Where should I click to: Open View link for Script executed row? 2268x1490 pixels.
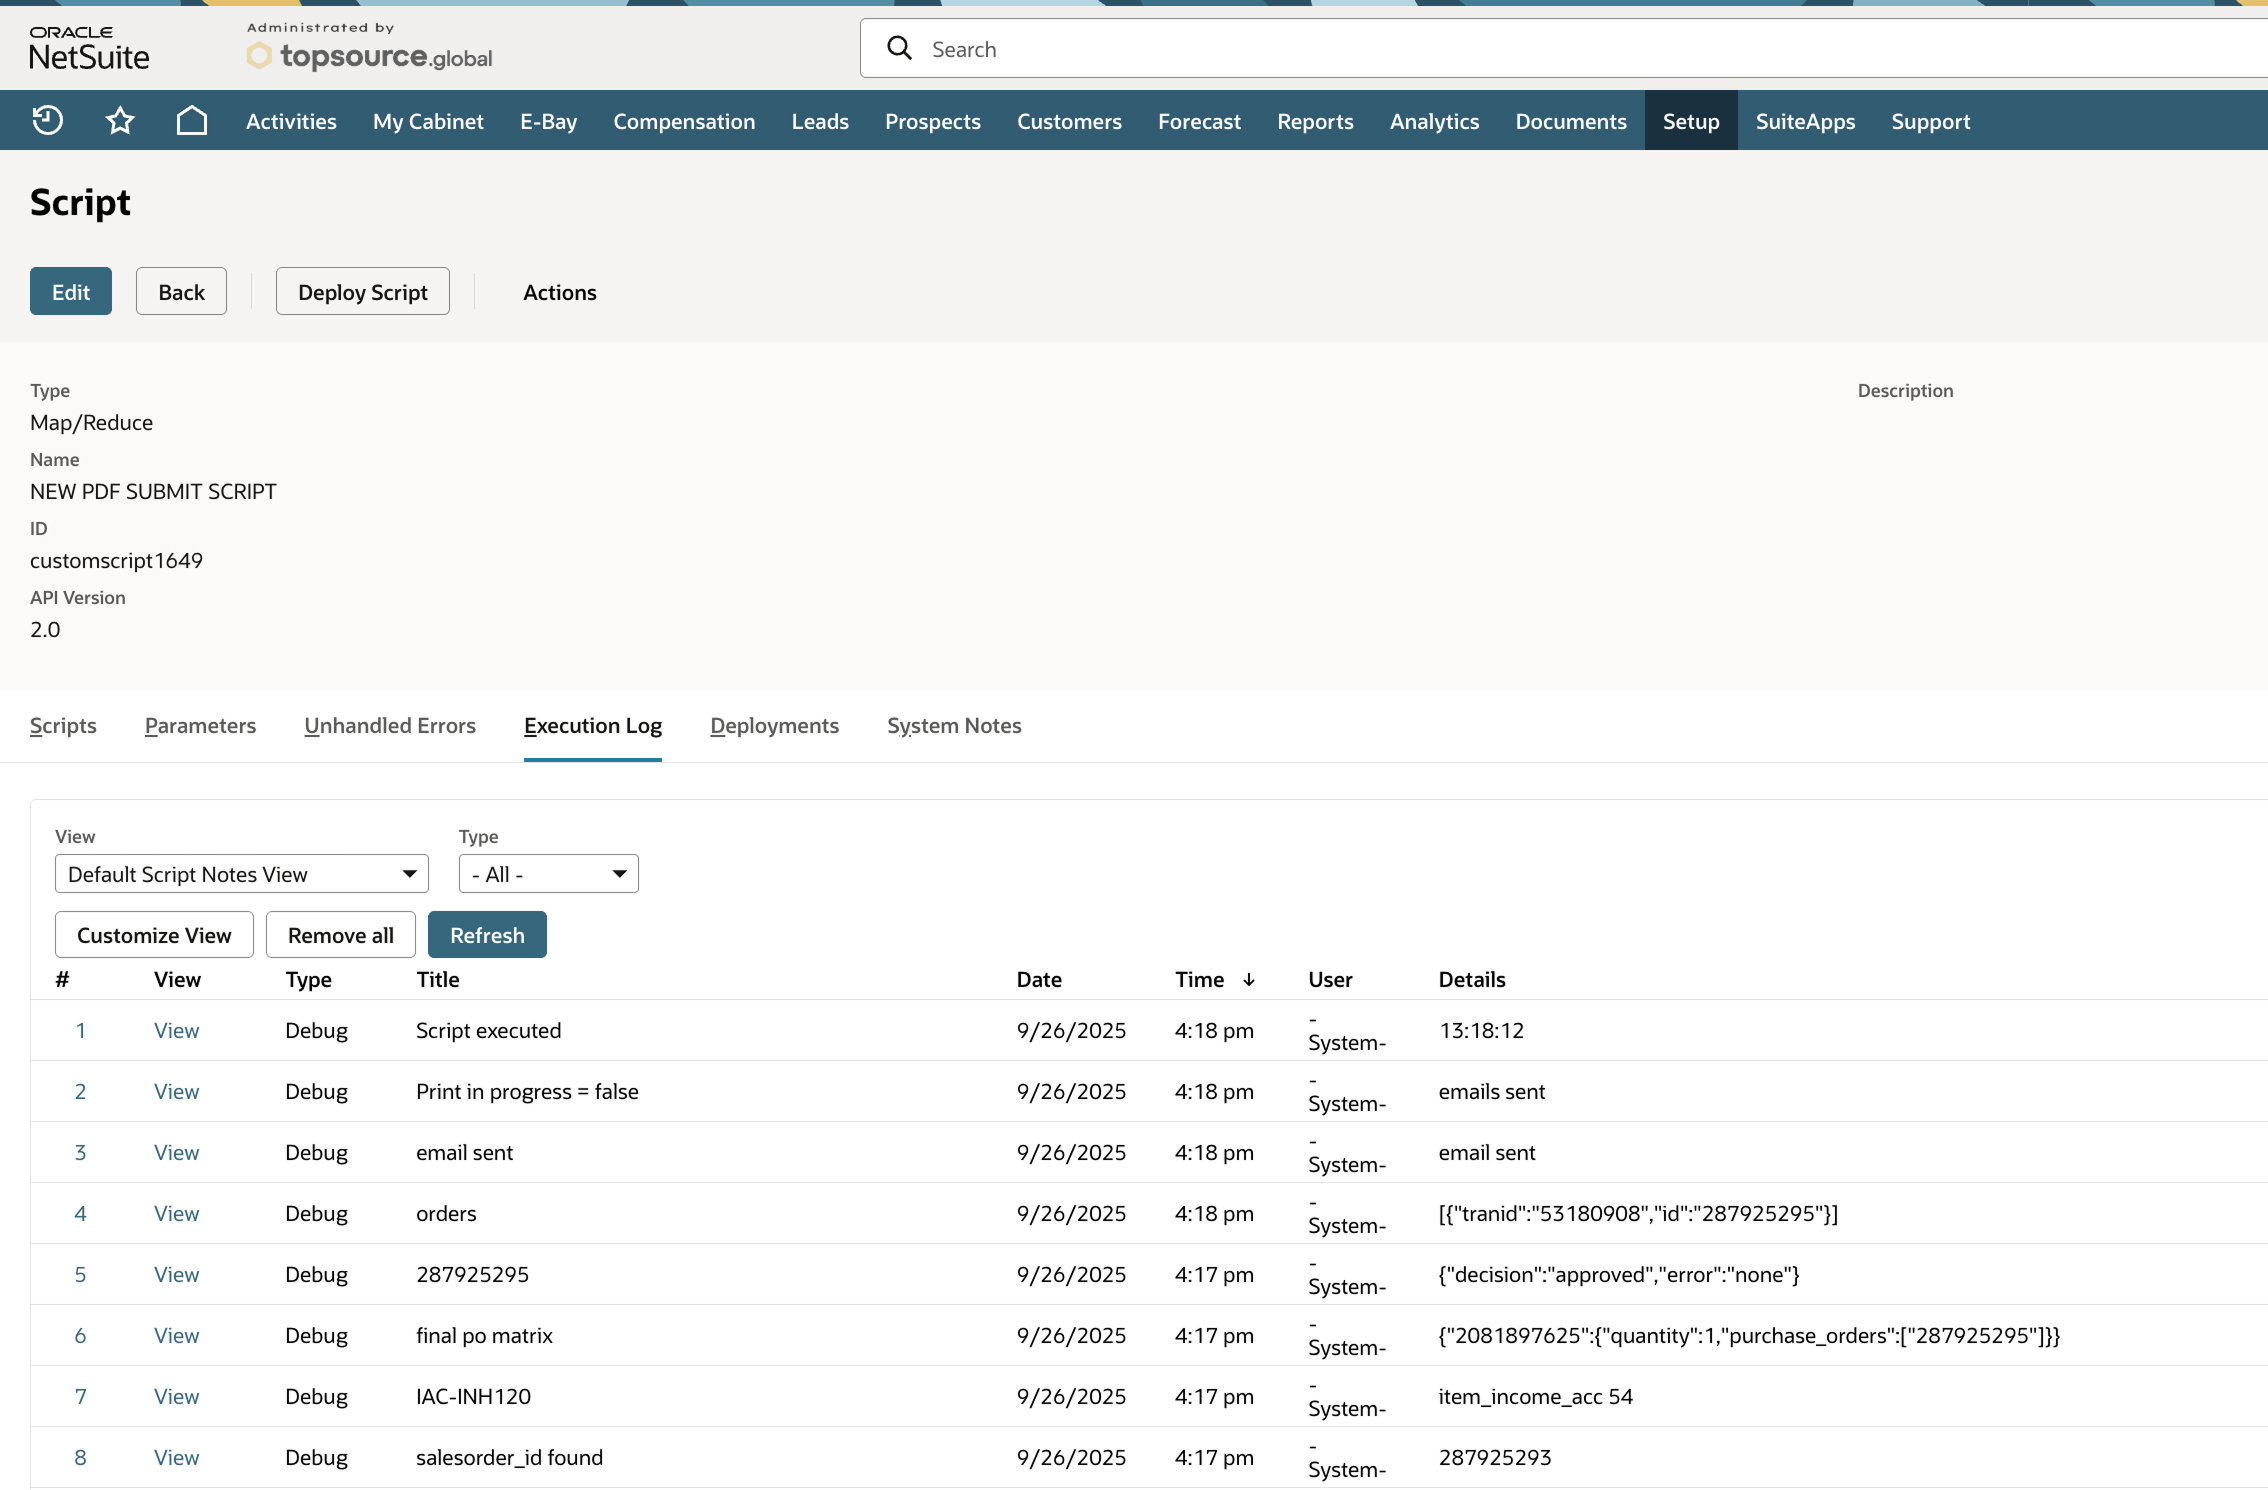click(176, 1030)
